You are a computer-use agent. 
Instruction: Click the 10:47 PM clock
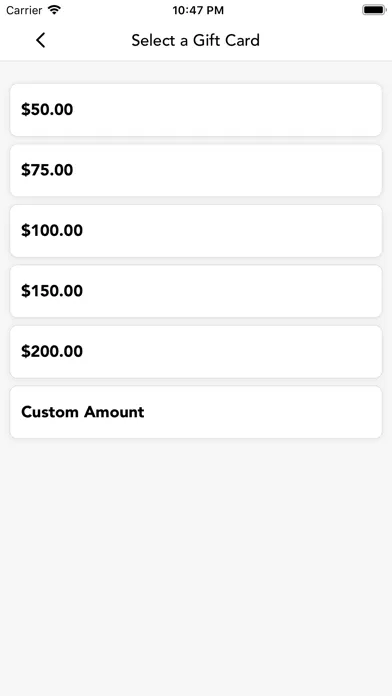click(198, 10)
